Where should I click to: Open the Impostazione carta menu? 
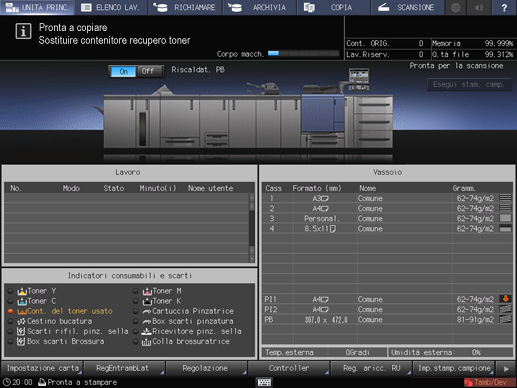click(42, 368)
